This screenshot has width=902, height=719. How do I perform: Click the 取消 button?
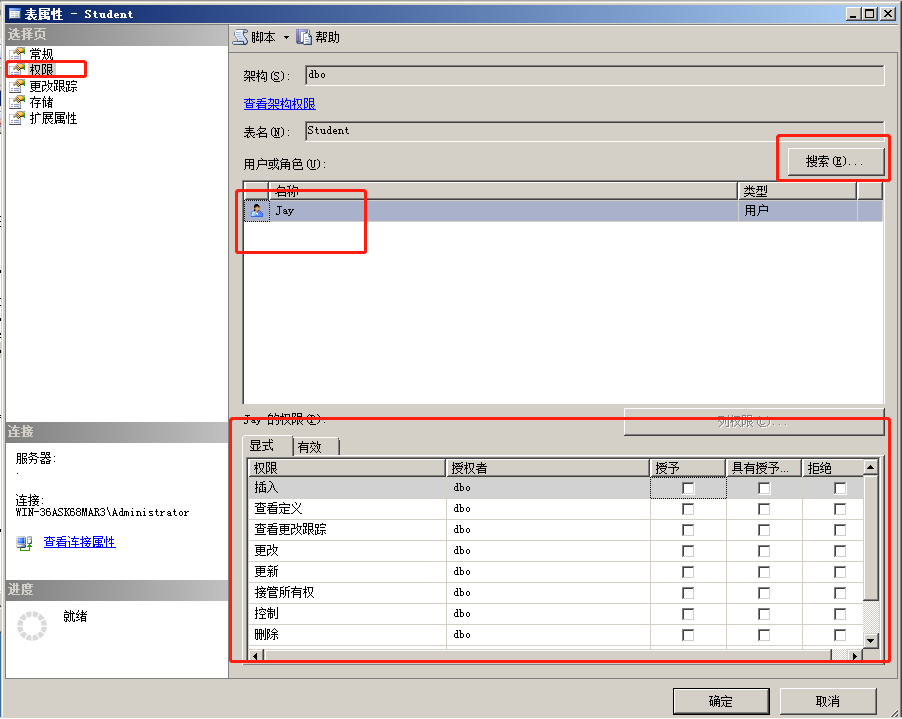tap(828, 701)
